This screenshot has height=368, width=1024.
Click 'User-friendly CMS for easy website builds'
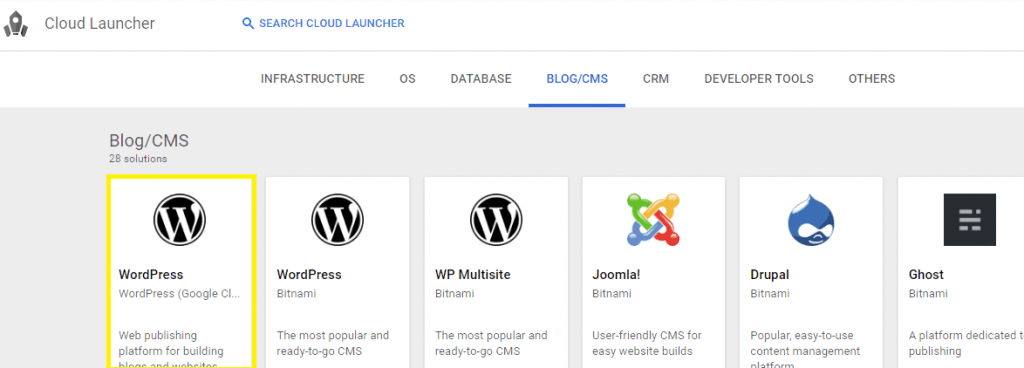click(x=647, y=343)
